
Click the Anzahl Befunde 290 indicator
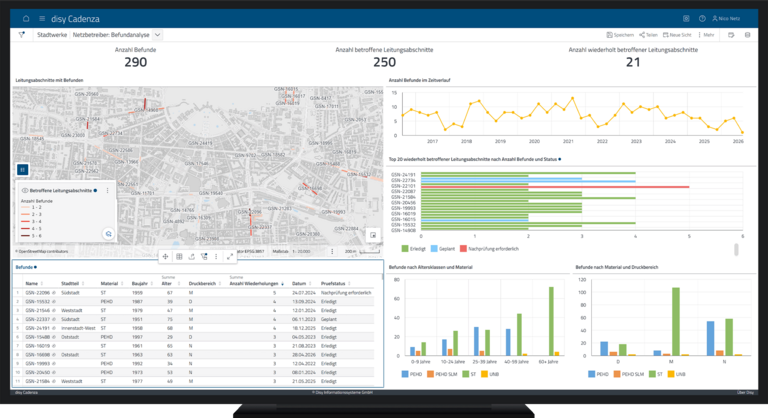(x=136, y=58)
